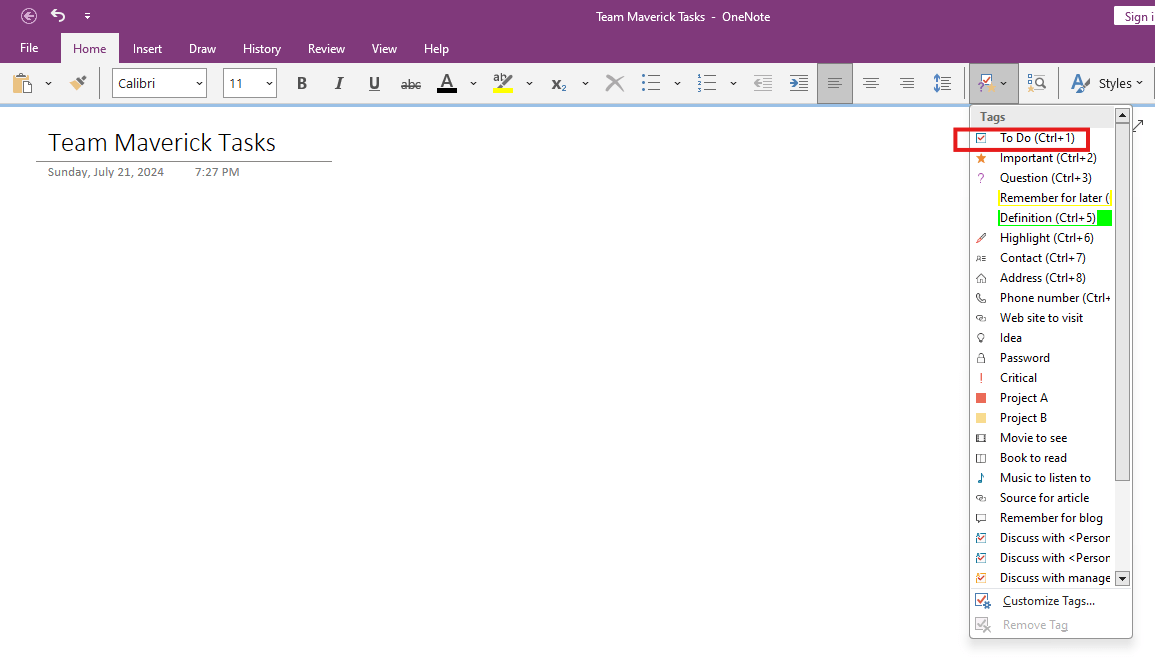The width and height of the screenshot is (1155, 665).
Task: Expand the bullet library arrow
Action: pyautogui.click(x=677, y=83)
